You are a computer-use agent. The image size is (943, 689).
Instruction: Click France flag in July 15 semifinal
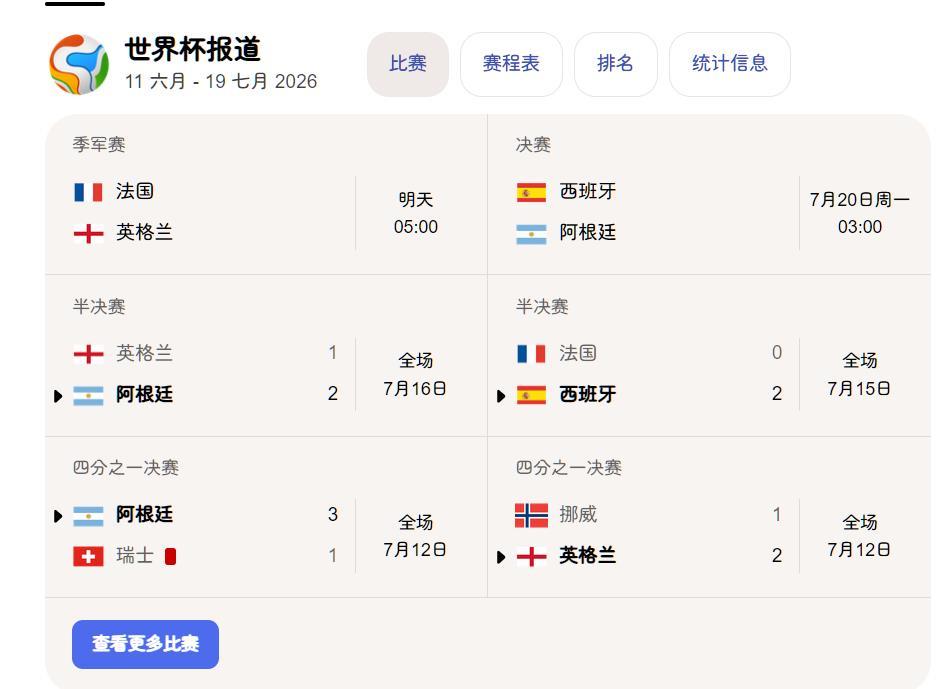point(532,354)
